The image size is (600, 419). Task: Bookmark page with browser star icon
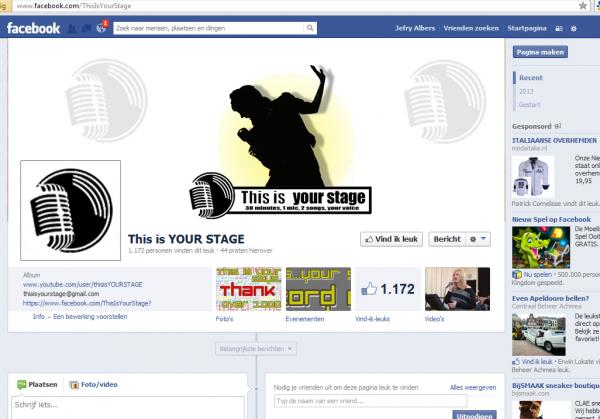(583, 5)
